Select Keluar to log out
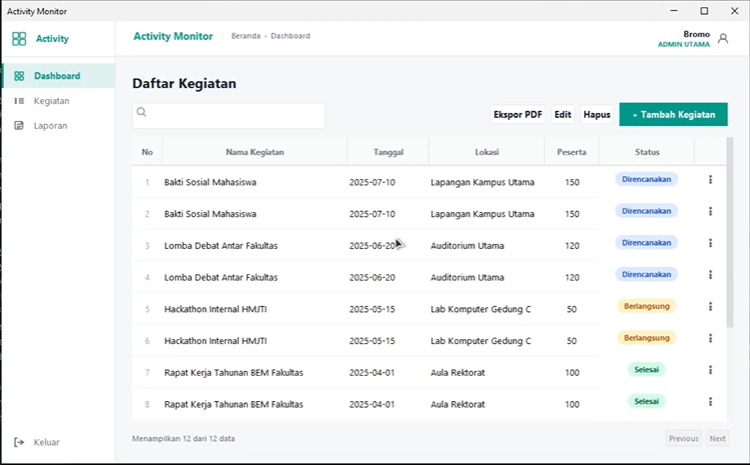This screenshot has width=750, height=465. [x=46, y=442]
